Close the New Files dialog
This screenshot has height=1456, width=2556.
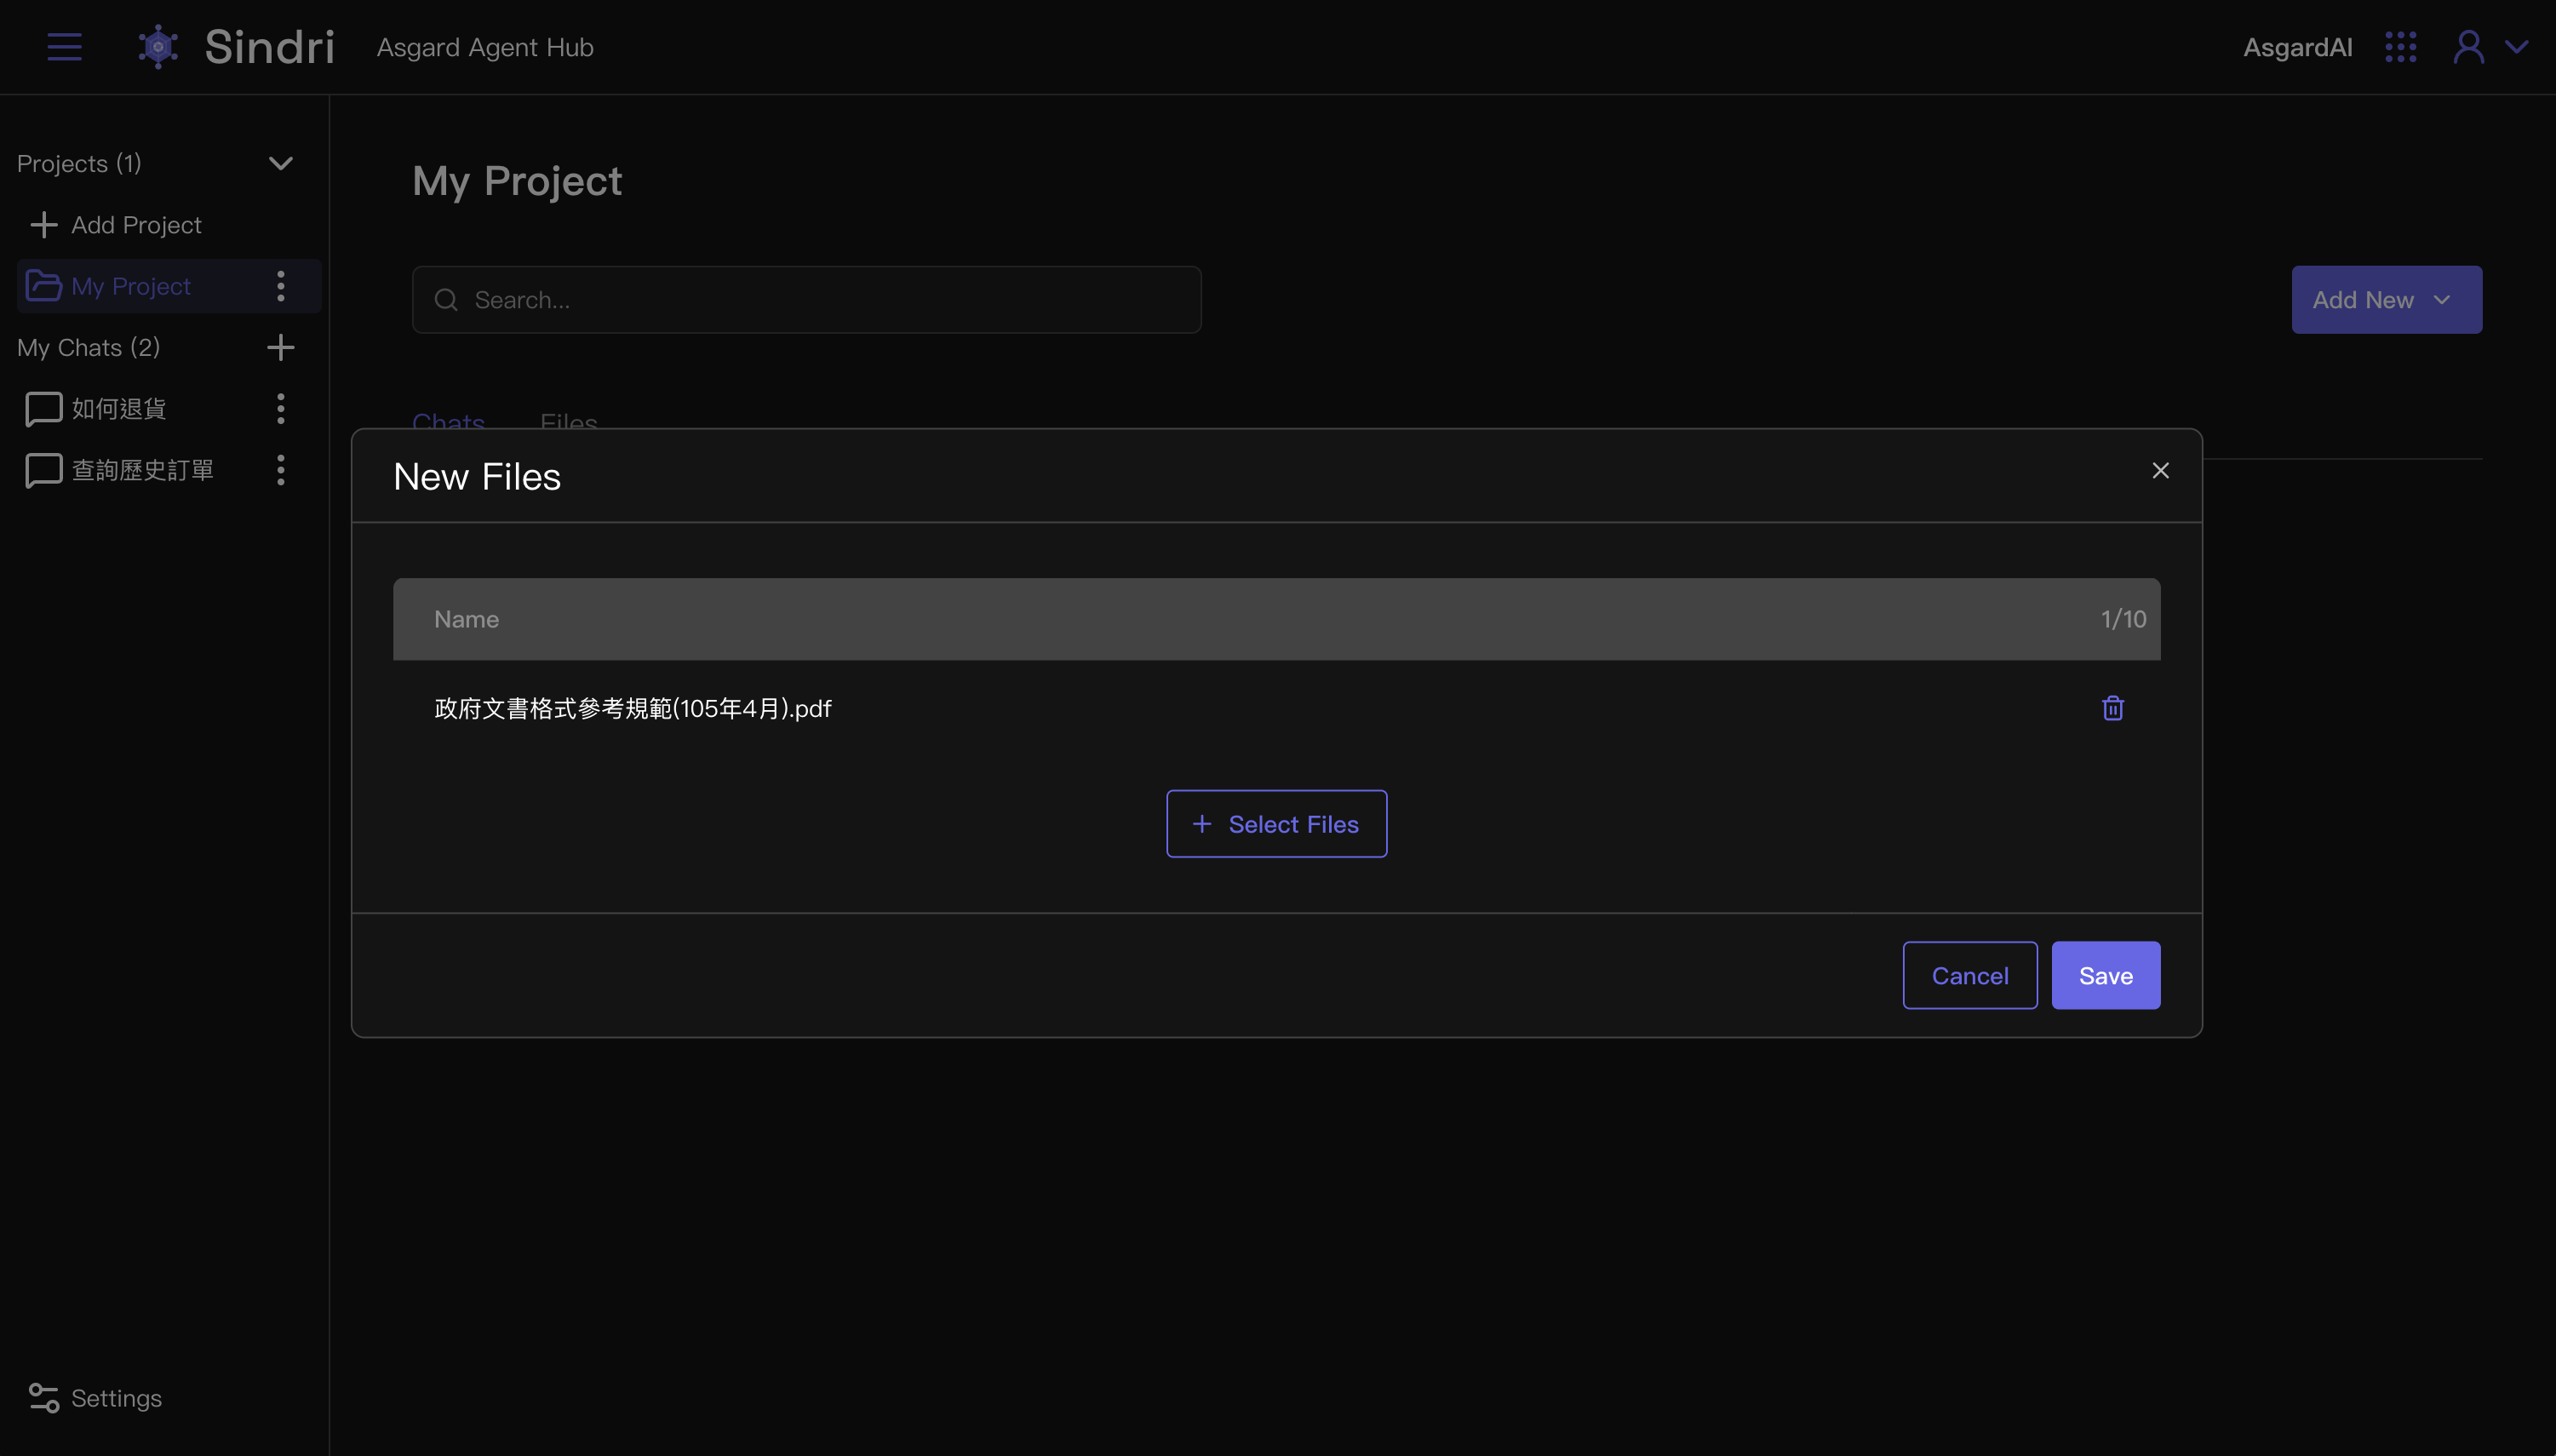coord(2160,470)
